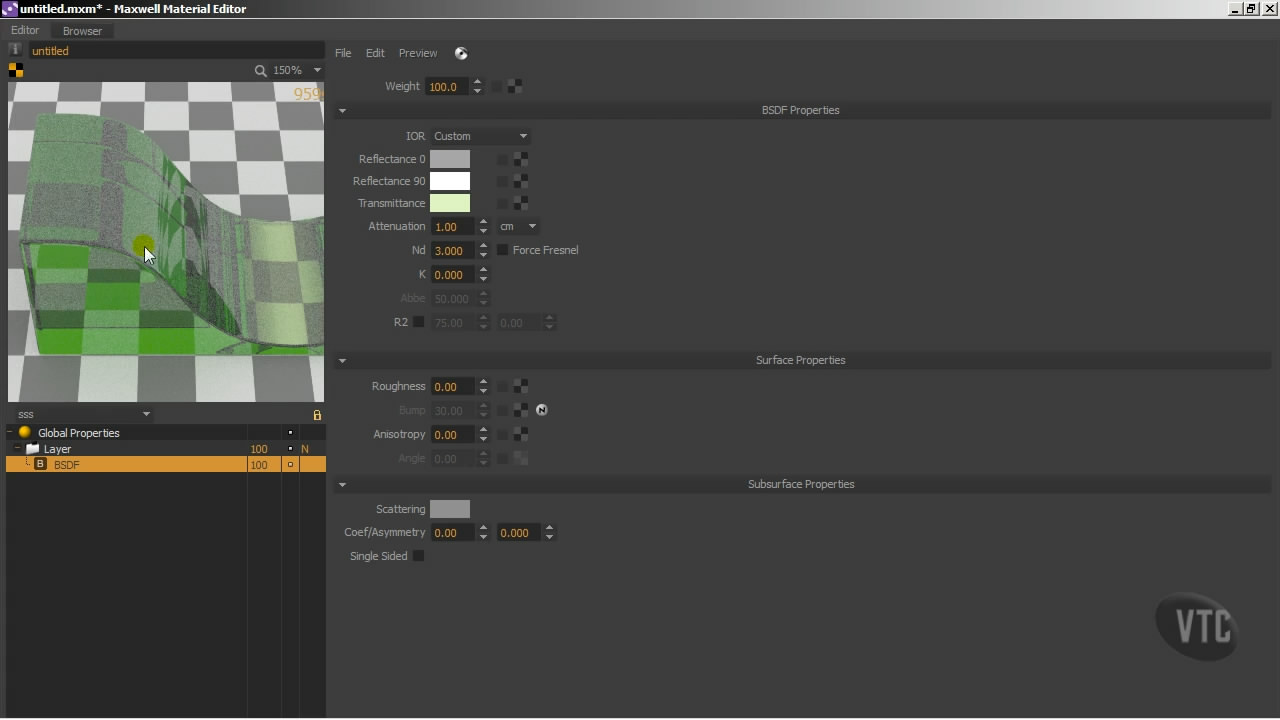Image resolution: width=1280 pixels, height=720 pixels.
Task: Enable the texture checkbox for Anisotropy
Action: coord(503,434)
